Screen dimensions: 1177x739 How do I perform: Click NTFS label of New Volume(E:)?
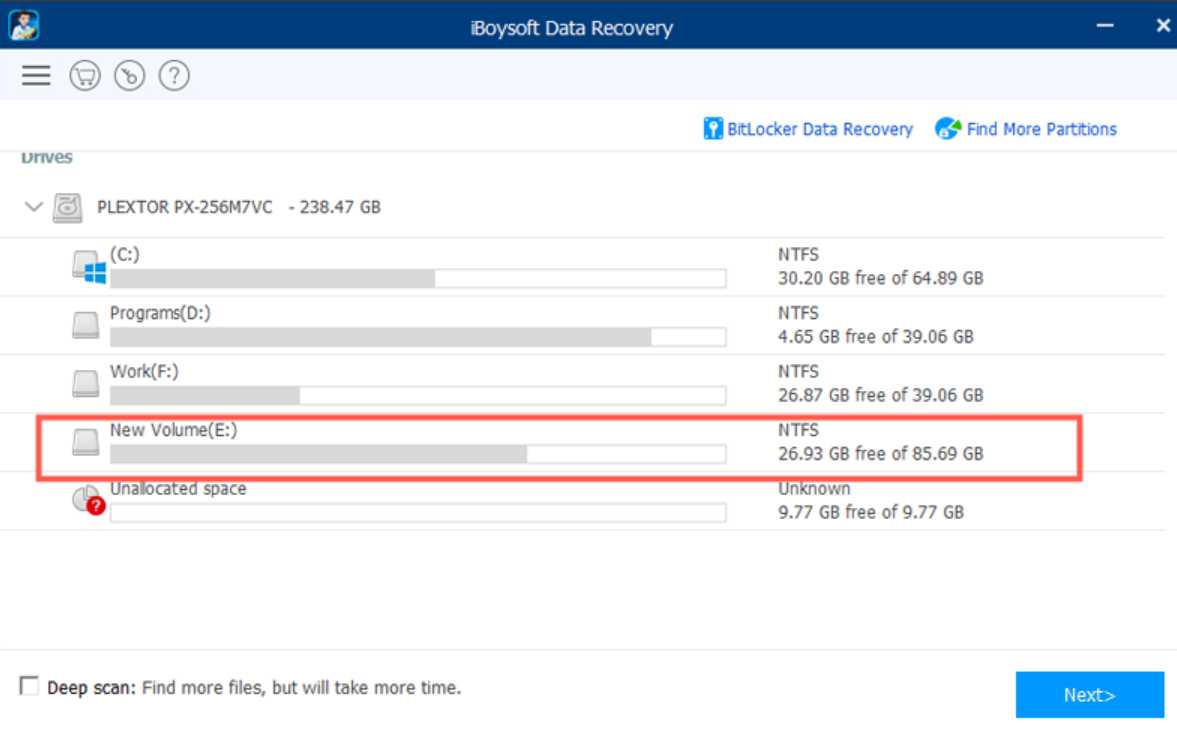(x=798, y=430)
